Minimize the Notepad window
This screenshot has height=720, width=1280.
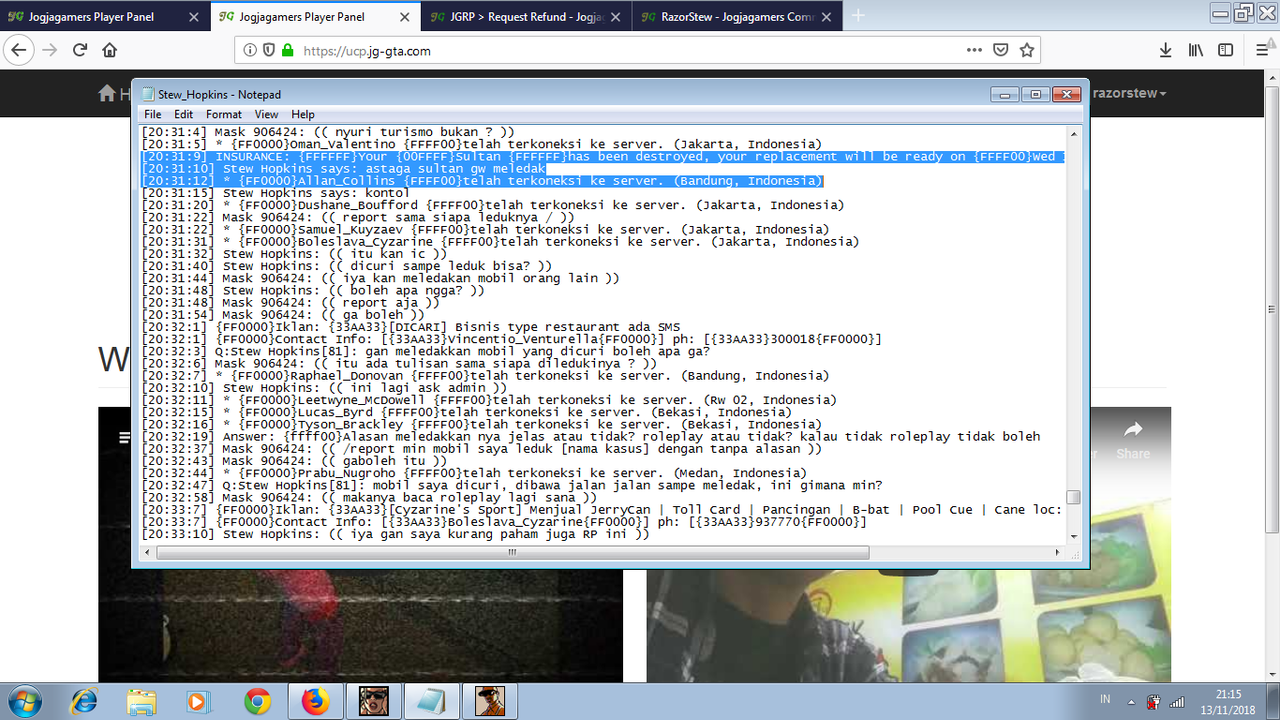point(1006,94)
